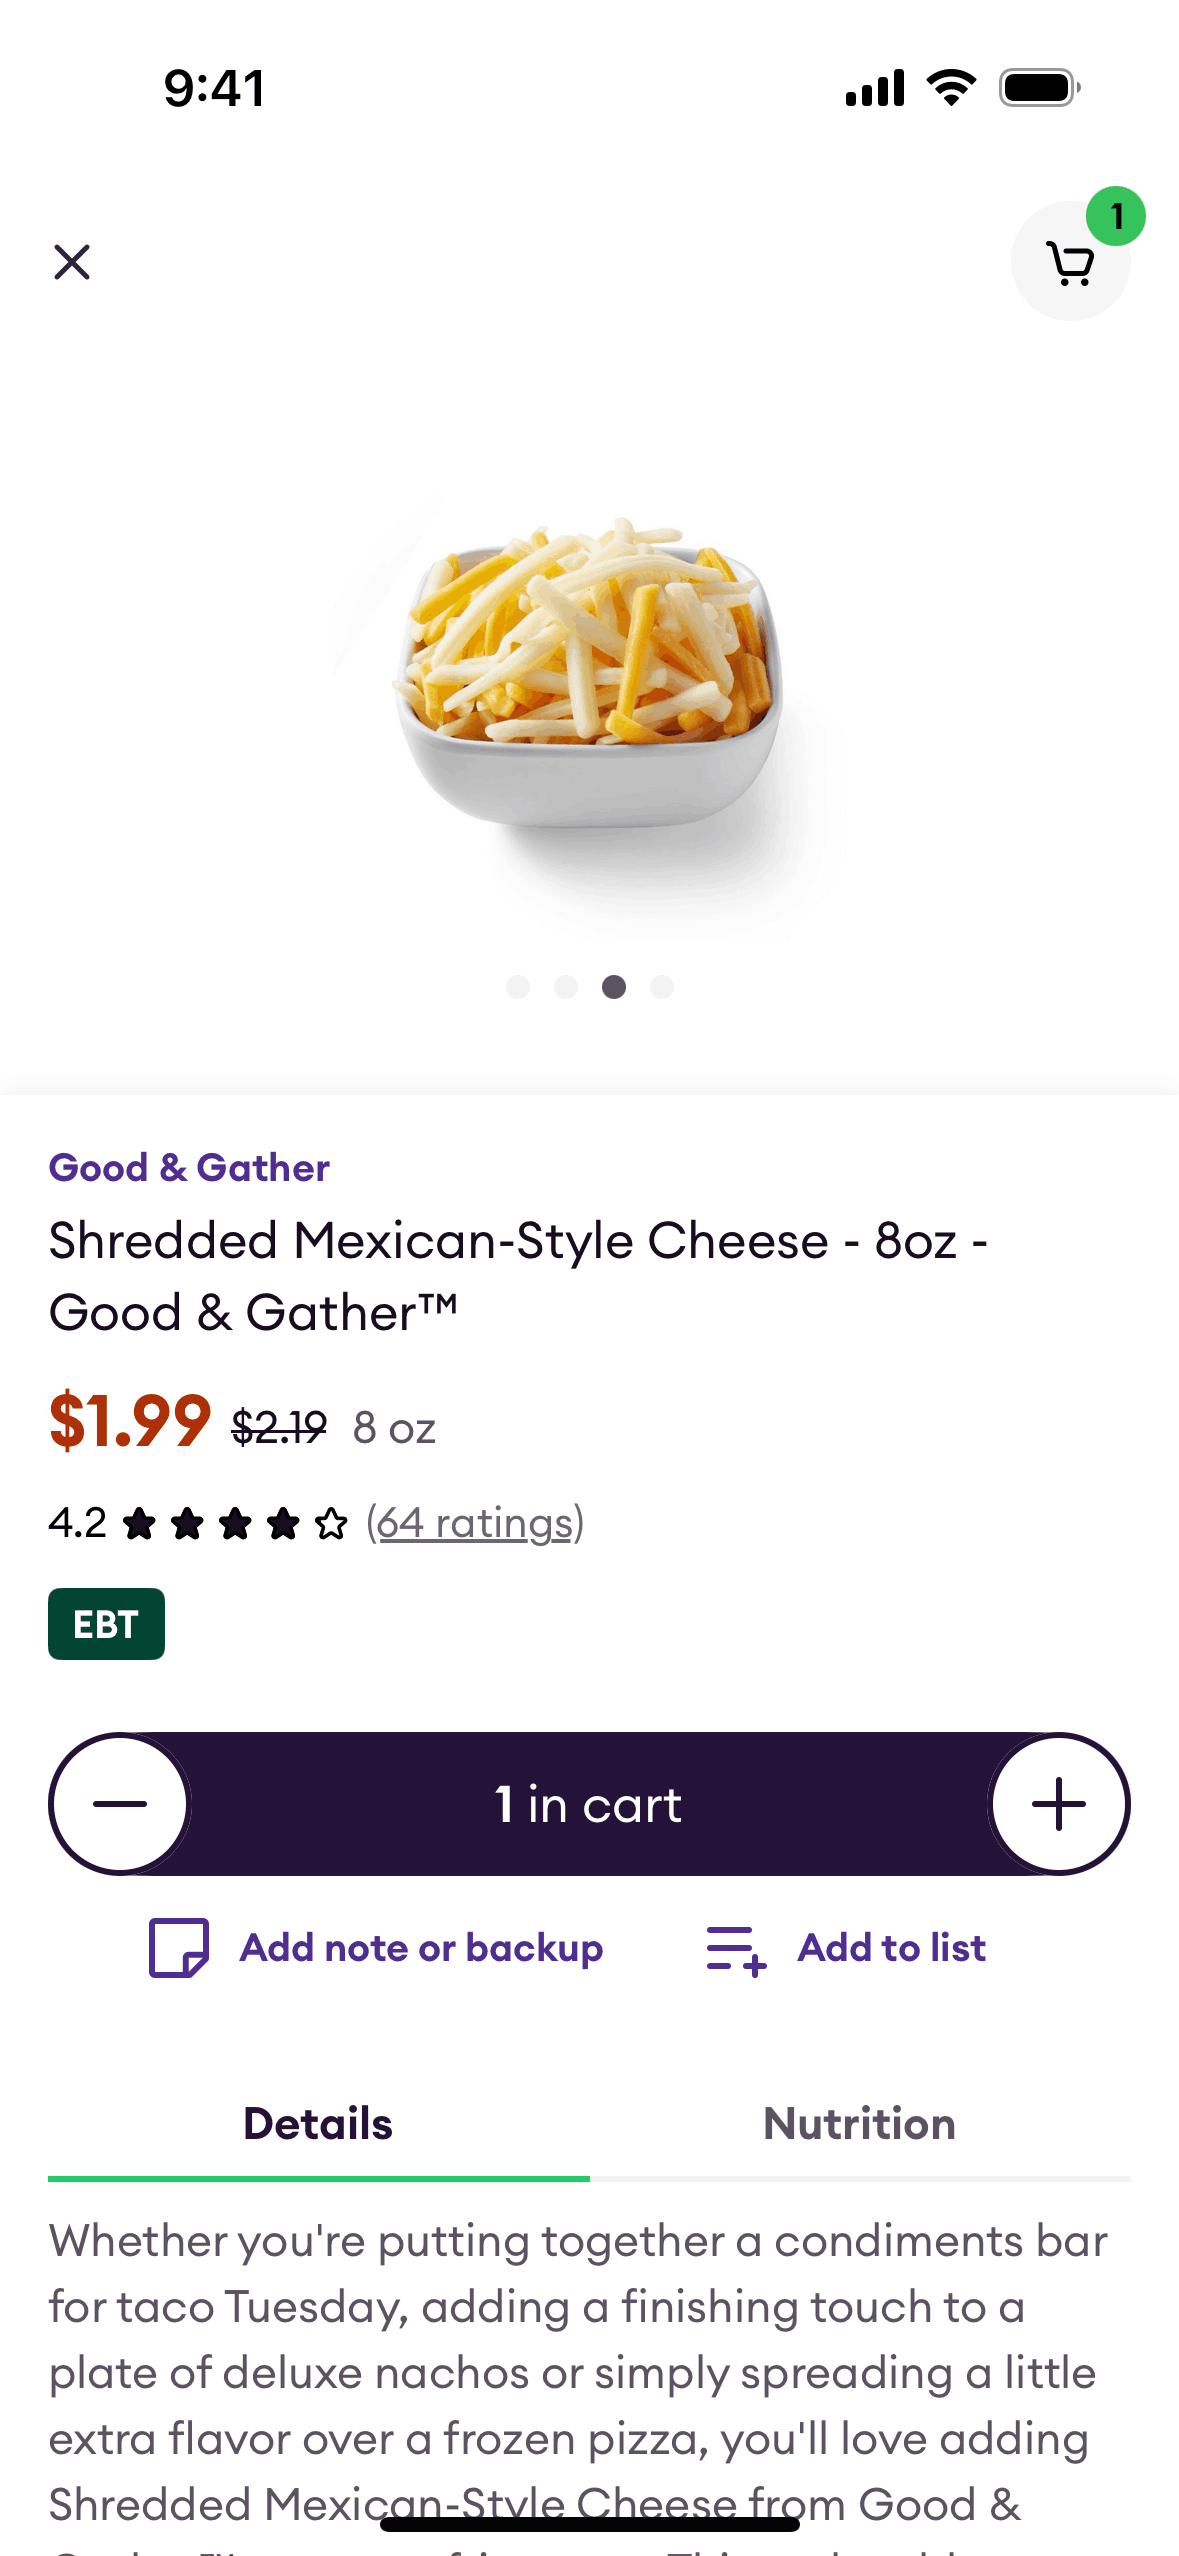
Task: Open the 64 ratings link
Action: click(475, 1523)
